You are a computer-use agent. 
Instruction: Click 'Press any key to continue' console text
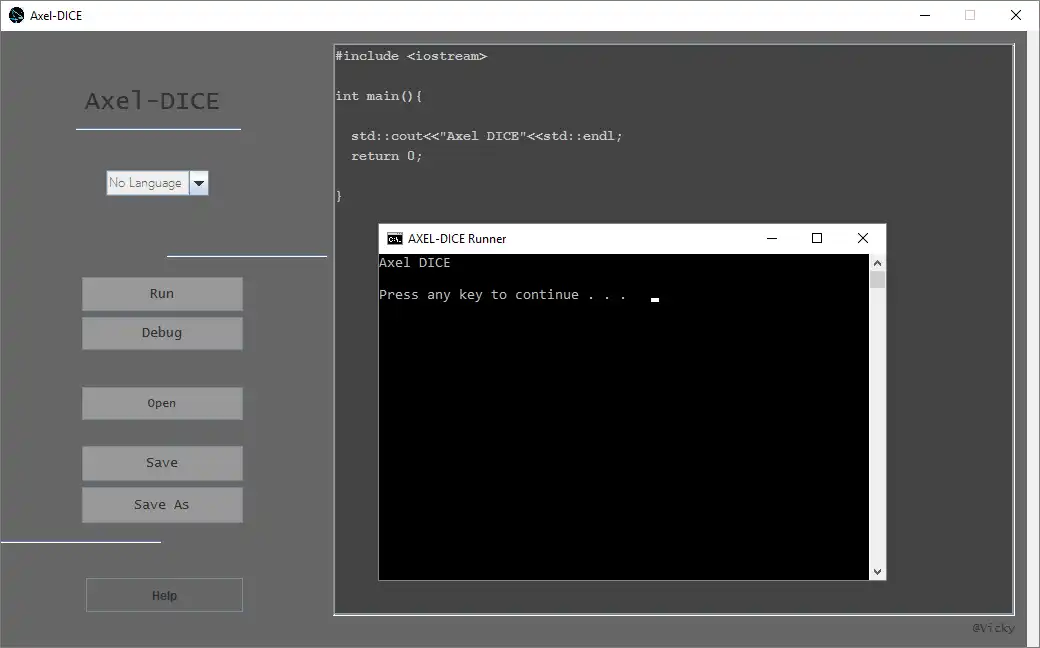(x=502, y=294)
